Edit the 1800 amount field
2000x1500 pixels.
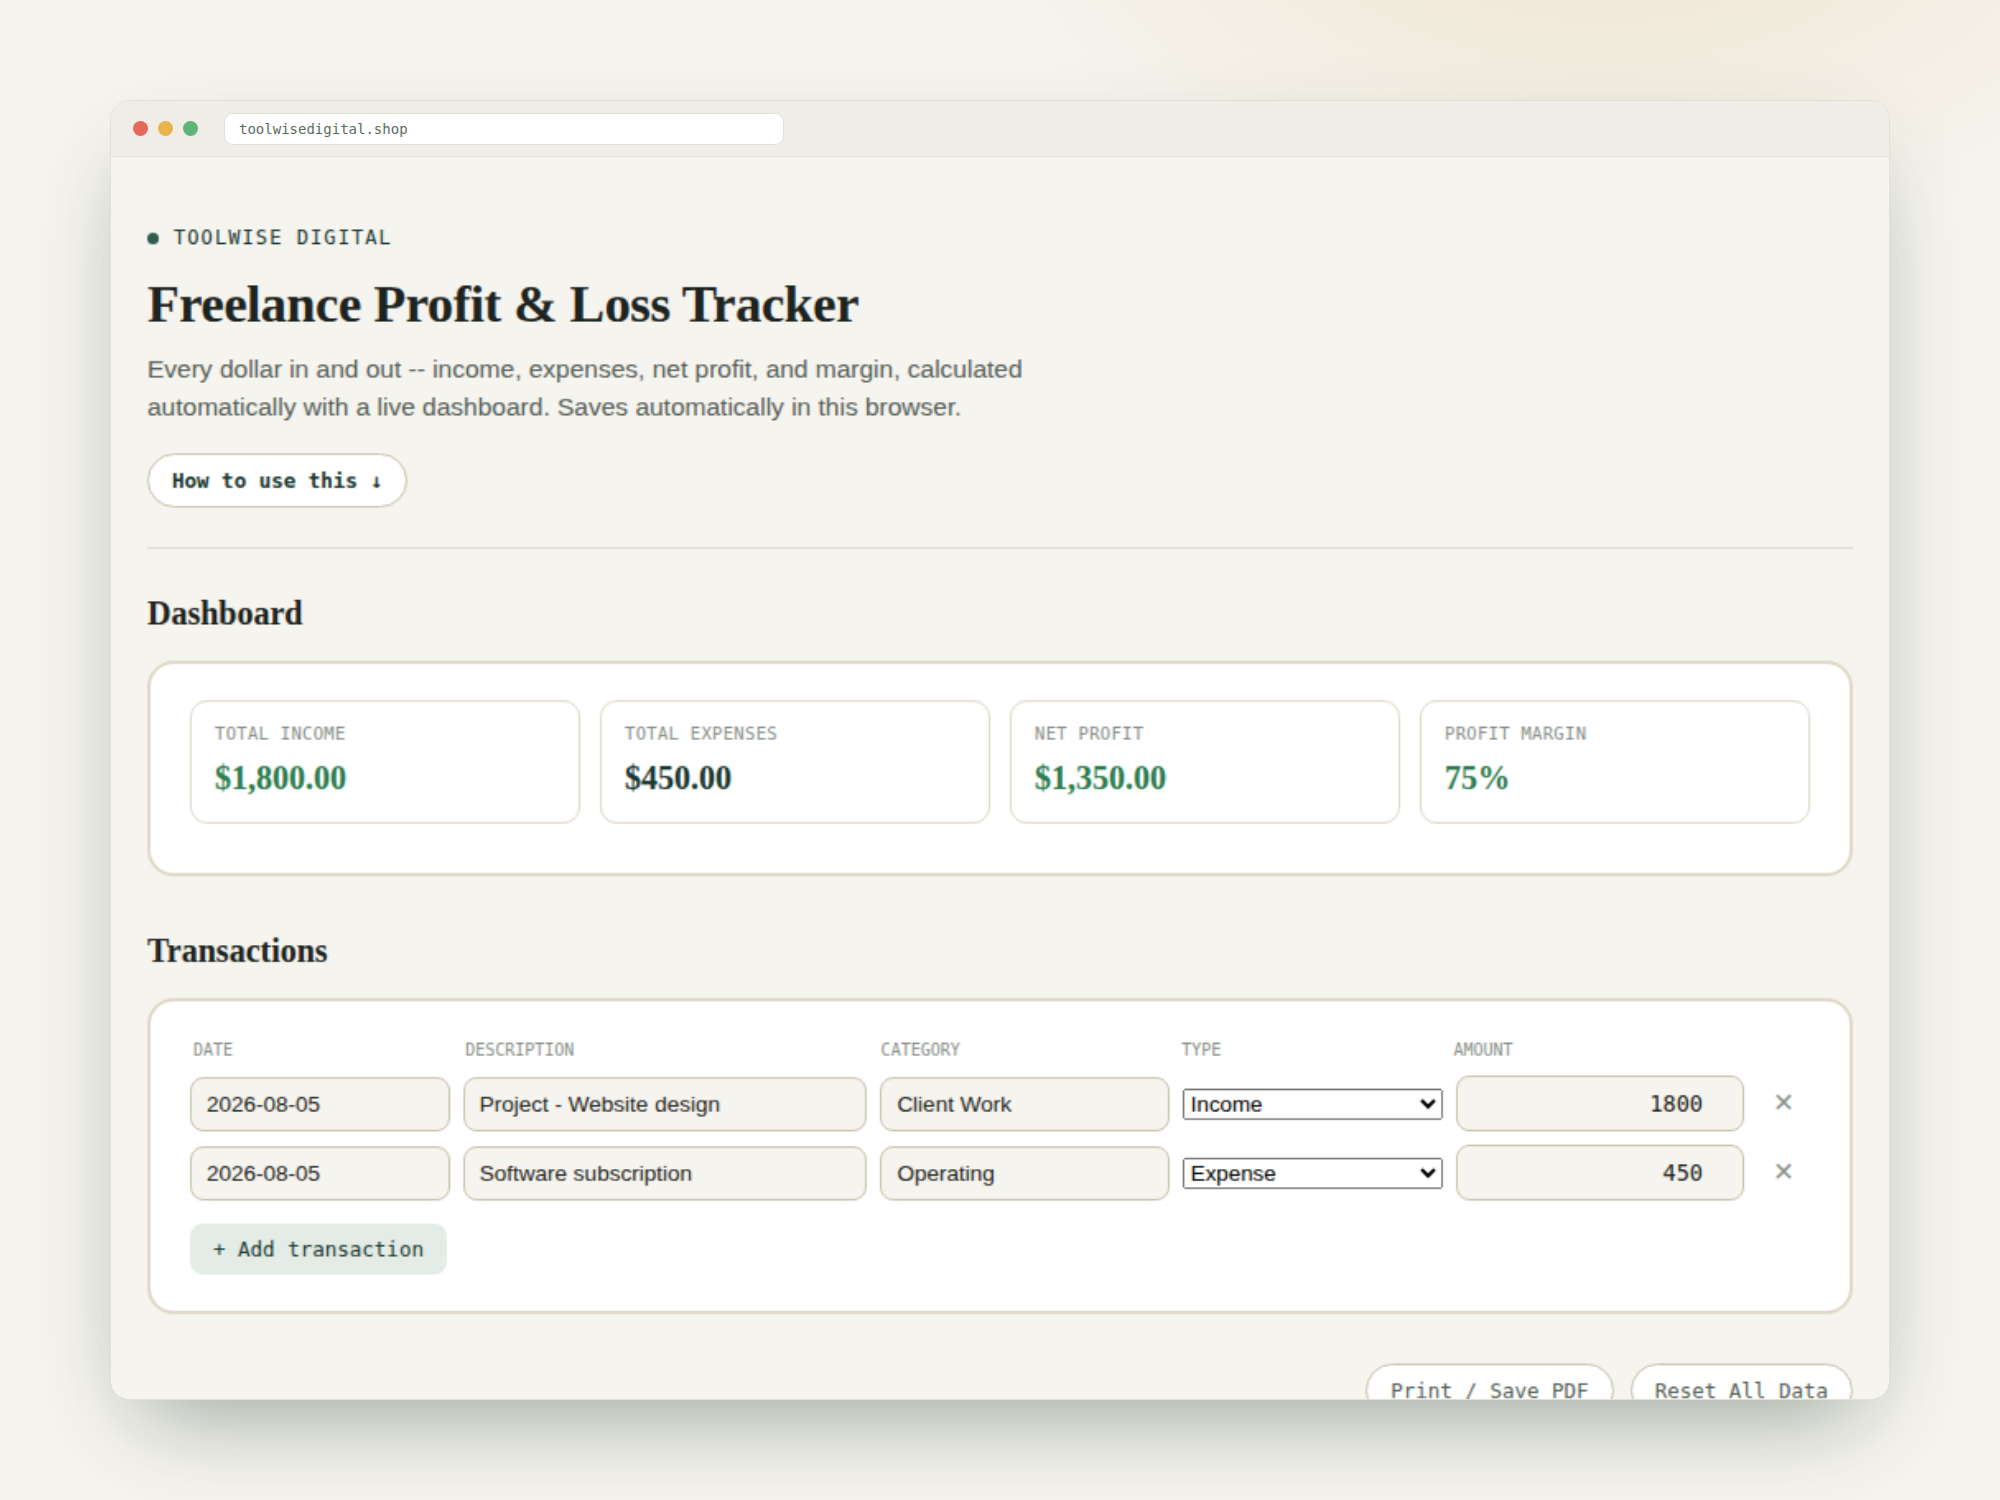click(1600, 1104)
